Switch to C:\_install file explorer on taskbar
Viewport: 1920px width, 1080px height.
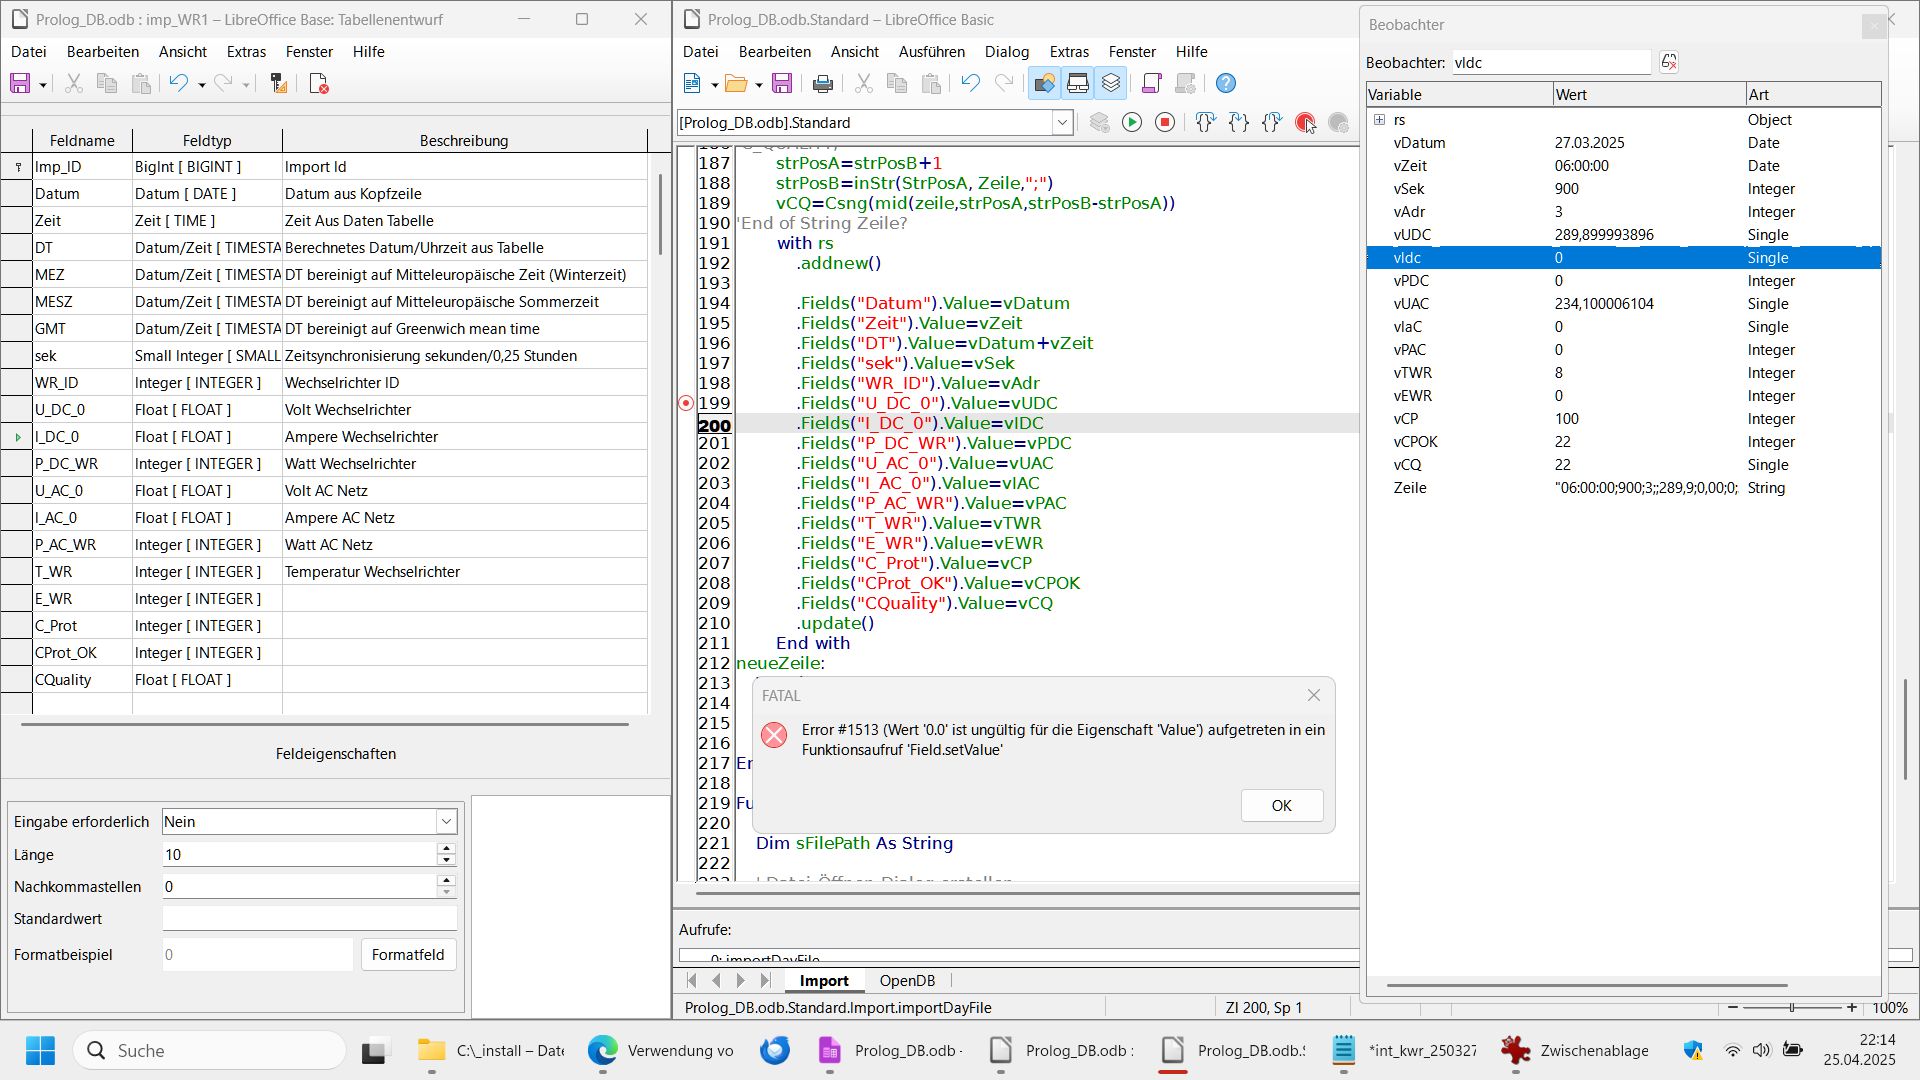click(491, 1051)
